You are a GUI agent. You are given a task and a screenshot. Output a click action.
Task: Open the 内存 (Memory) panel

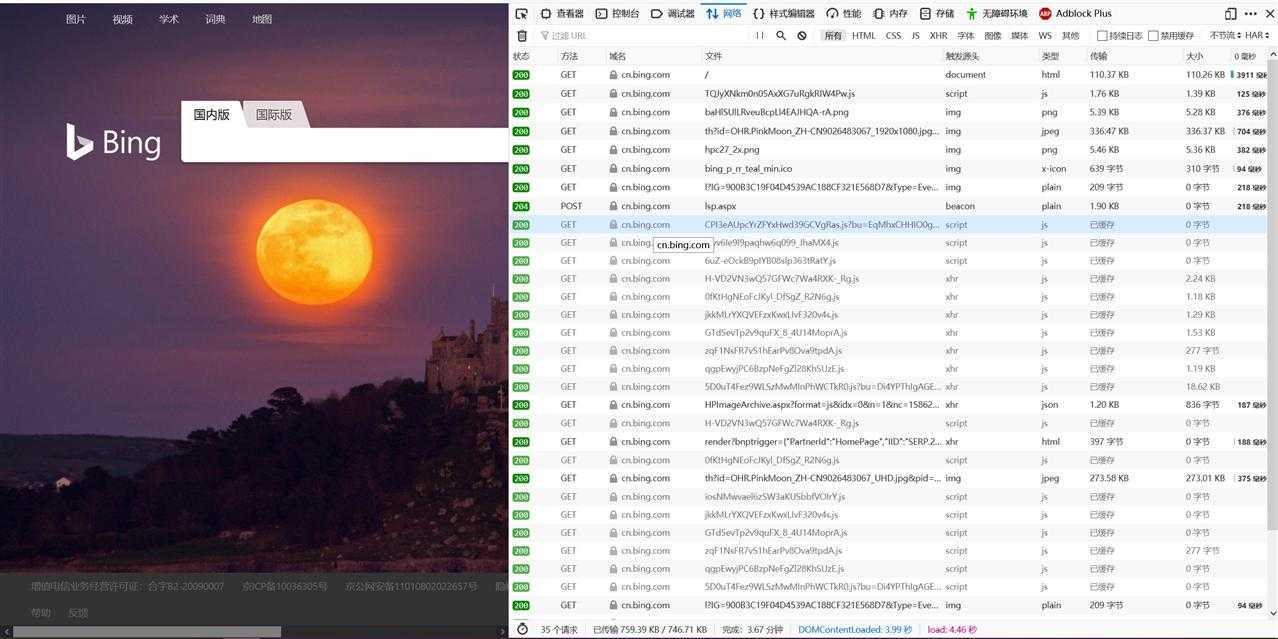890,14
